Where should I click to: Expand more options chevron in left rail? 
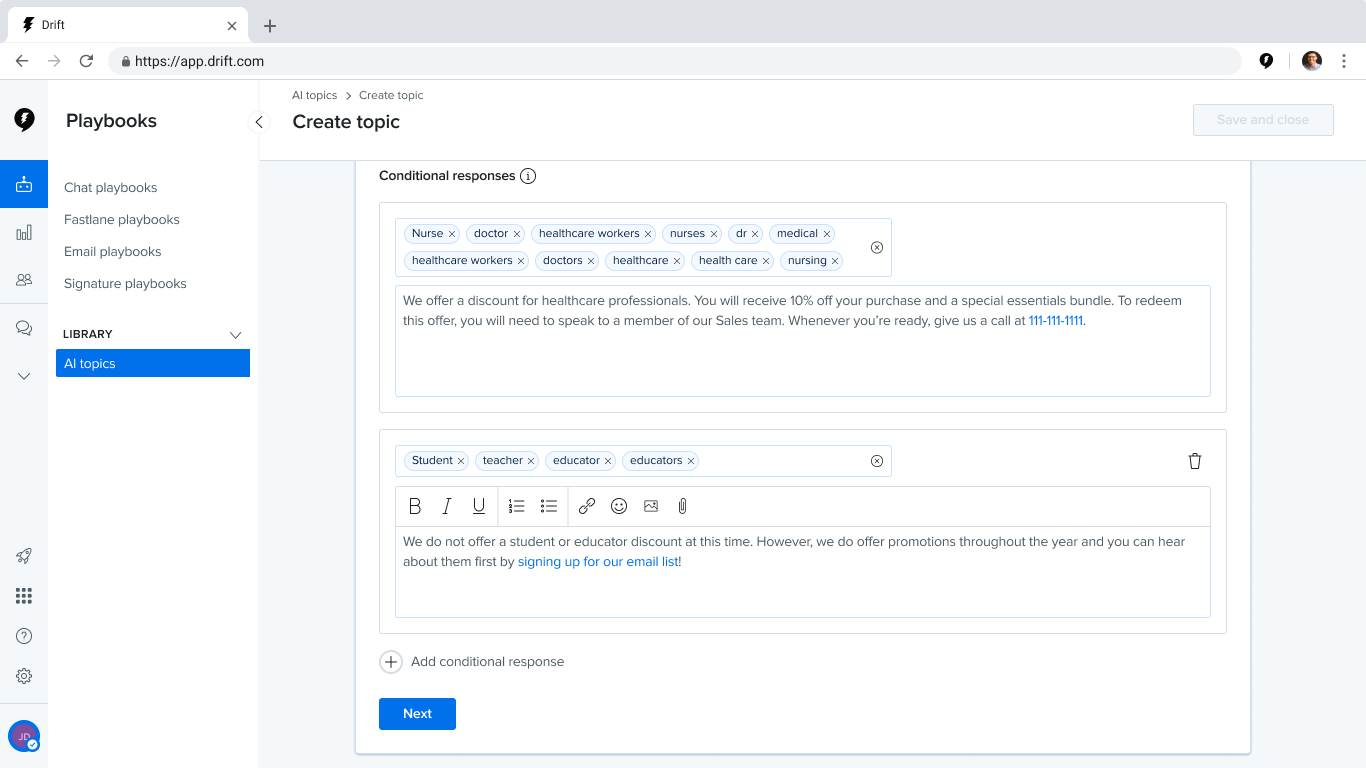[x=24, y=376]
